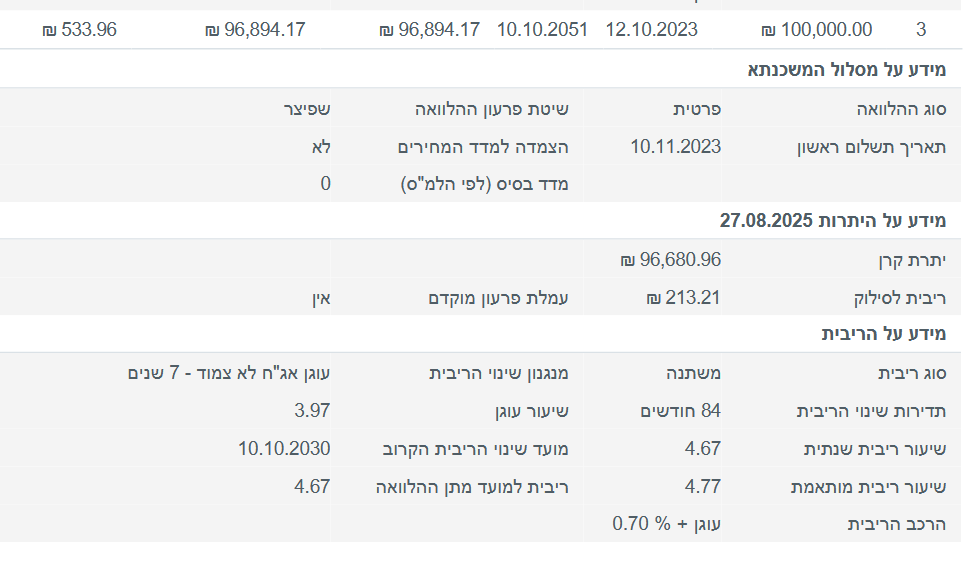
Task: Select the adjusted interest rate 4.77
Action: [x=702, y=486]
